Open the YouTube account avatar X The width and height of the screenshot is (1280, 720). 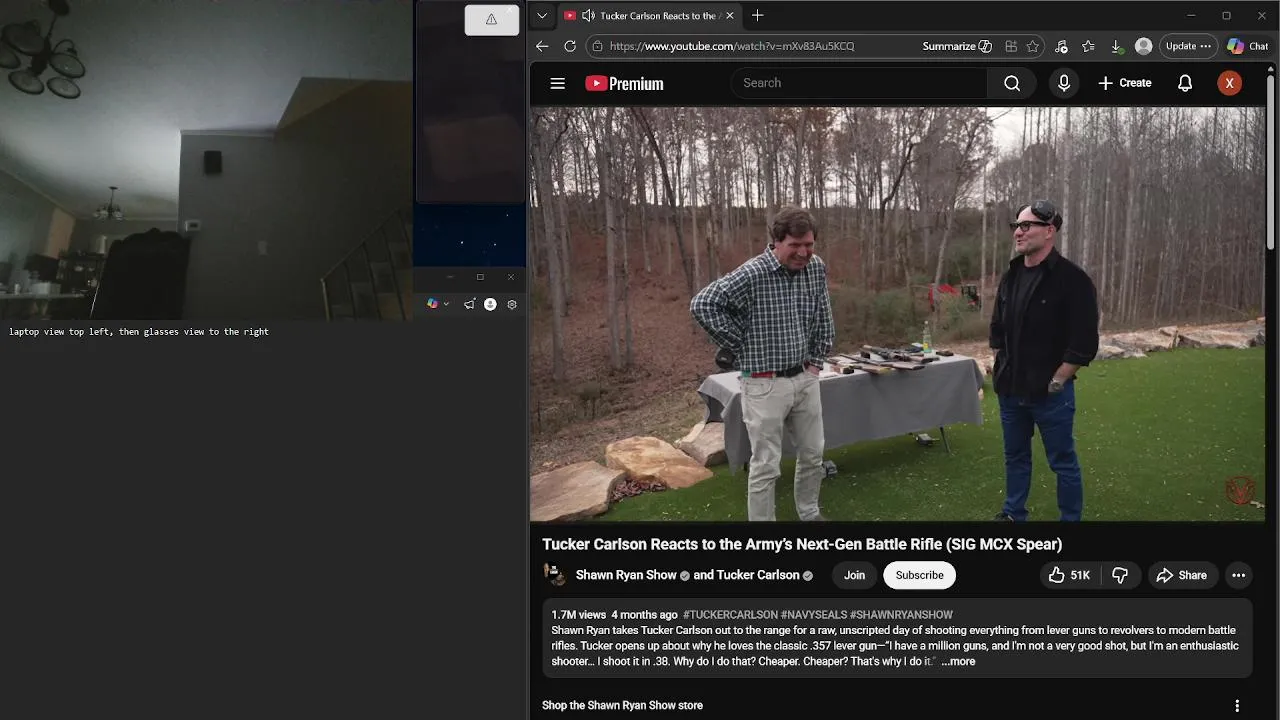(1230, 83)
